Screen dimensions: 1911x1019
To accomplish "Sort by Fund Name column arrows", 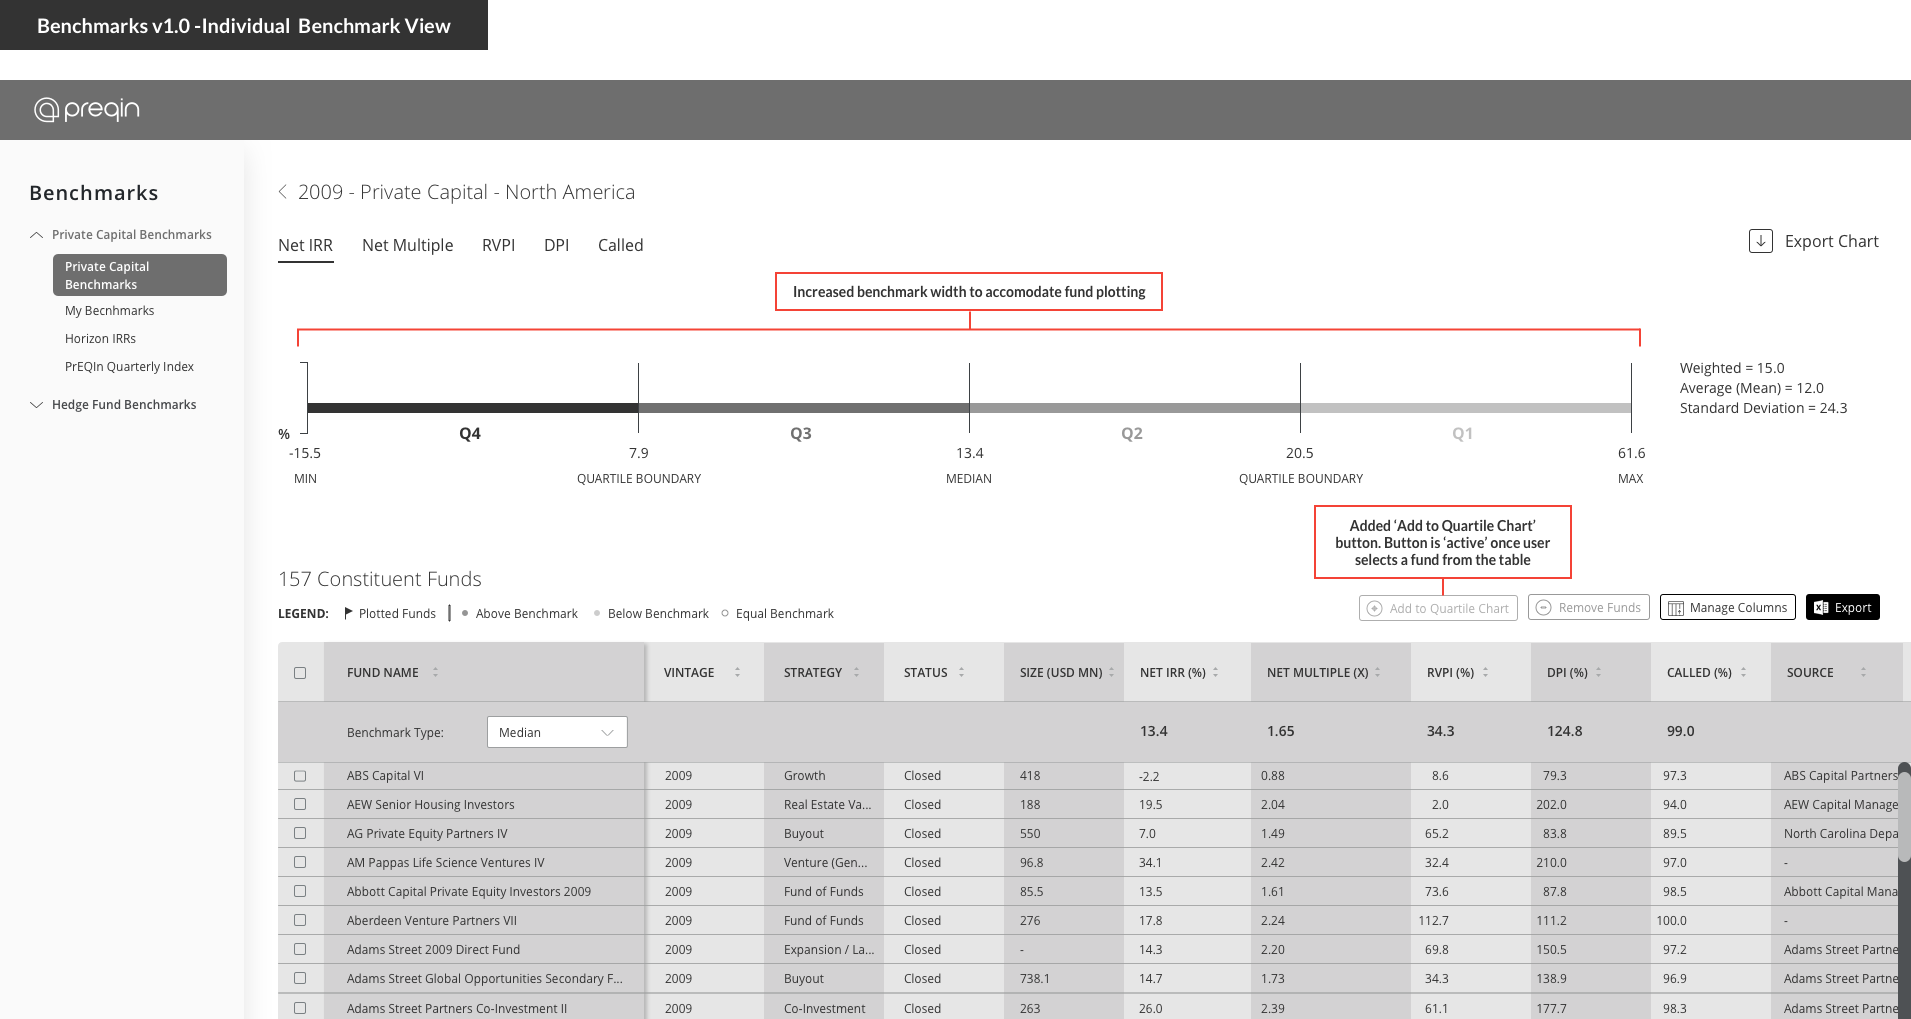I will tap(435, 672).
